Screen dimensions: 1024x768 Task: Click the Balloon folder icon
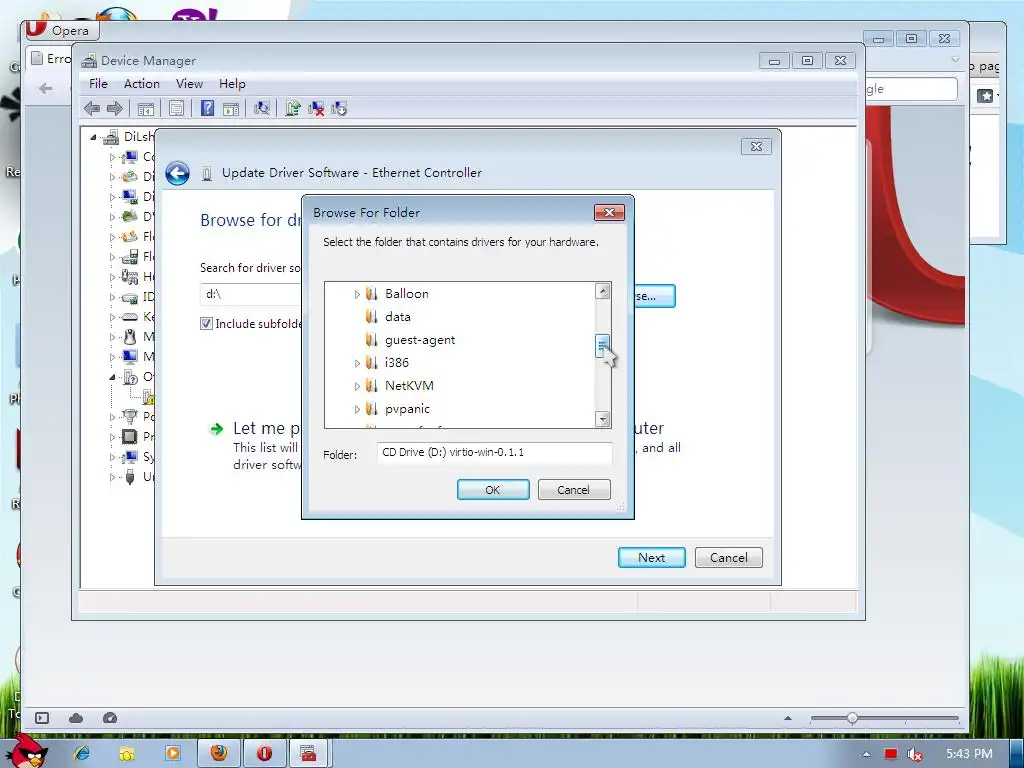(x=372, y=294)
